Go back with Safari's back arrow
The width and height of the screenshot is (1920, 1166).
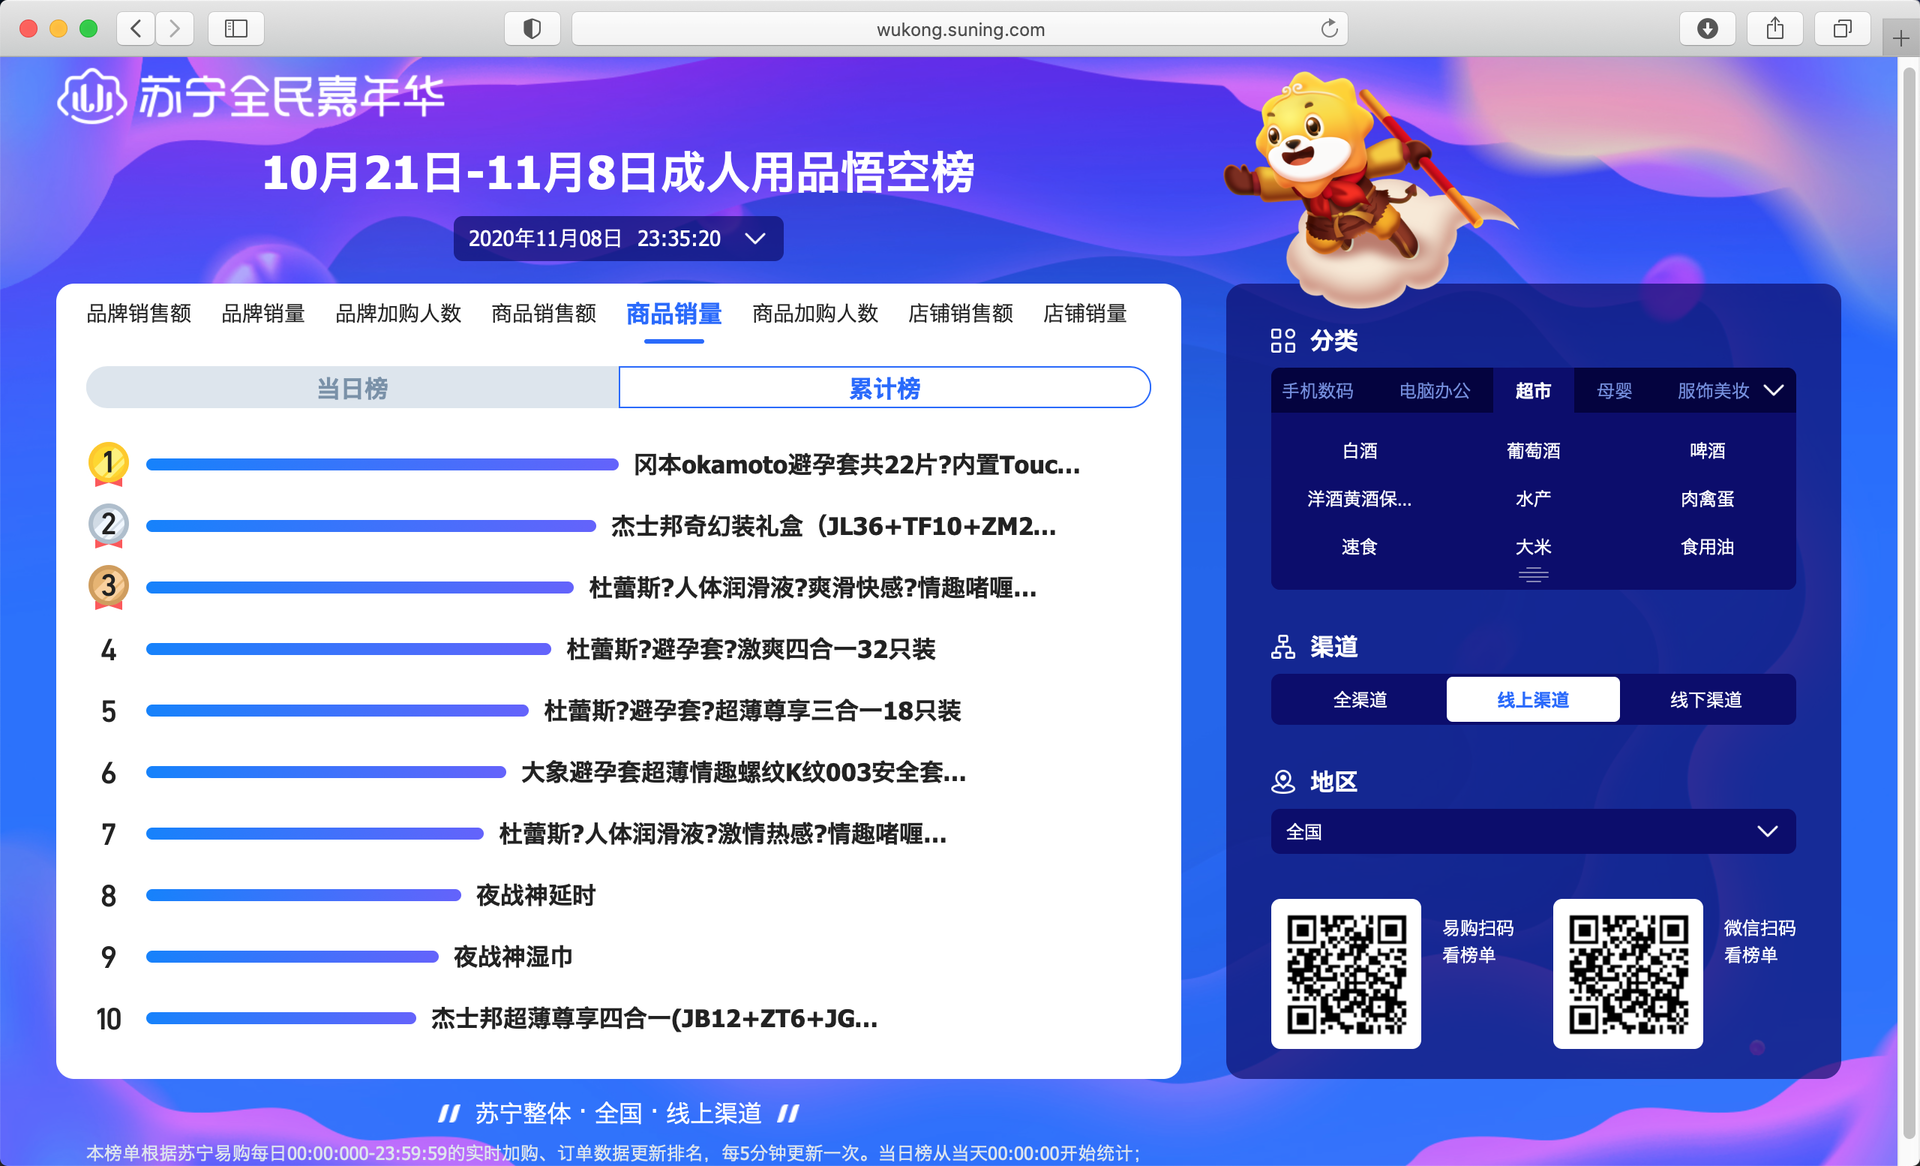[x=136, y=28]
